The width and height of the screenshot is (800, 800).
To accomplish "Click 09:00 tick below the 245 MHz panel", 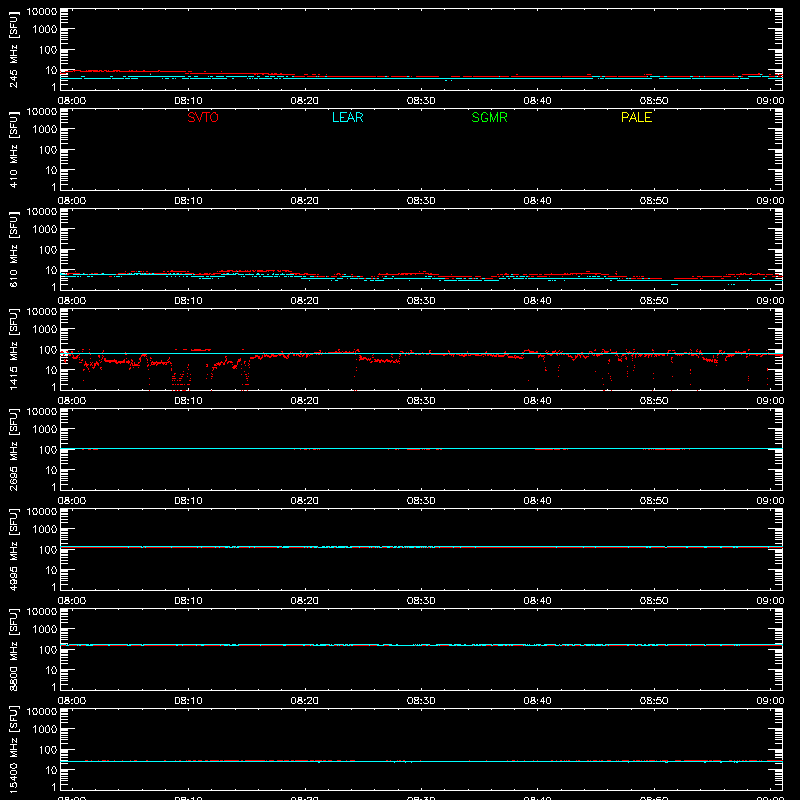I will click(x=770, y=101).
